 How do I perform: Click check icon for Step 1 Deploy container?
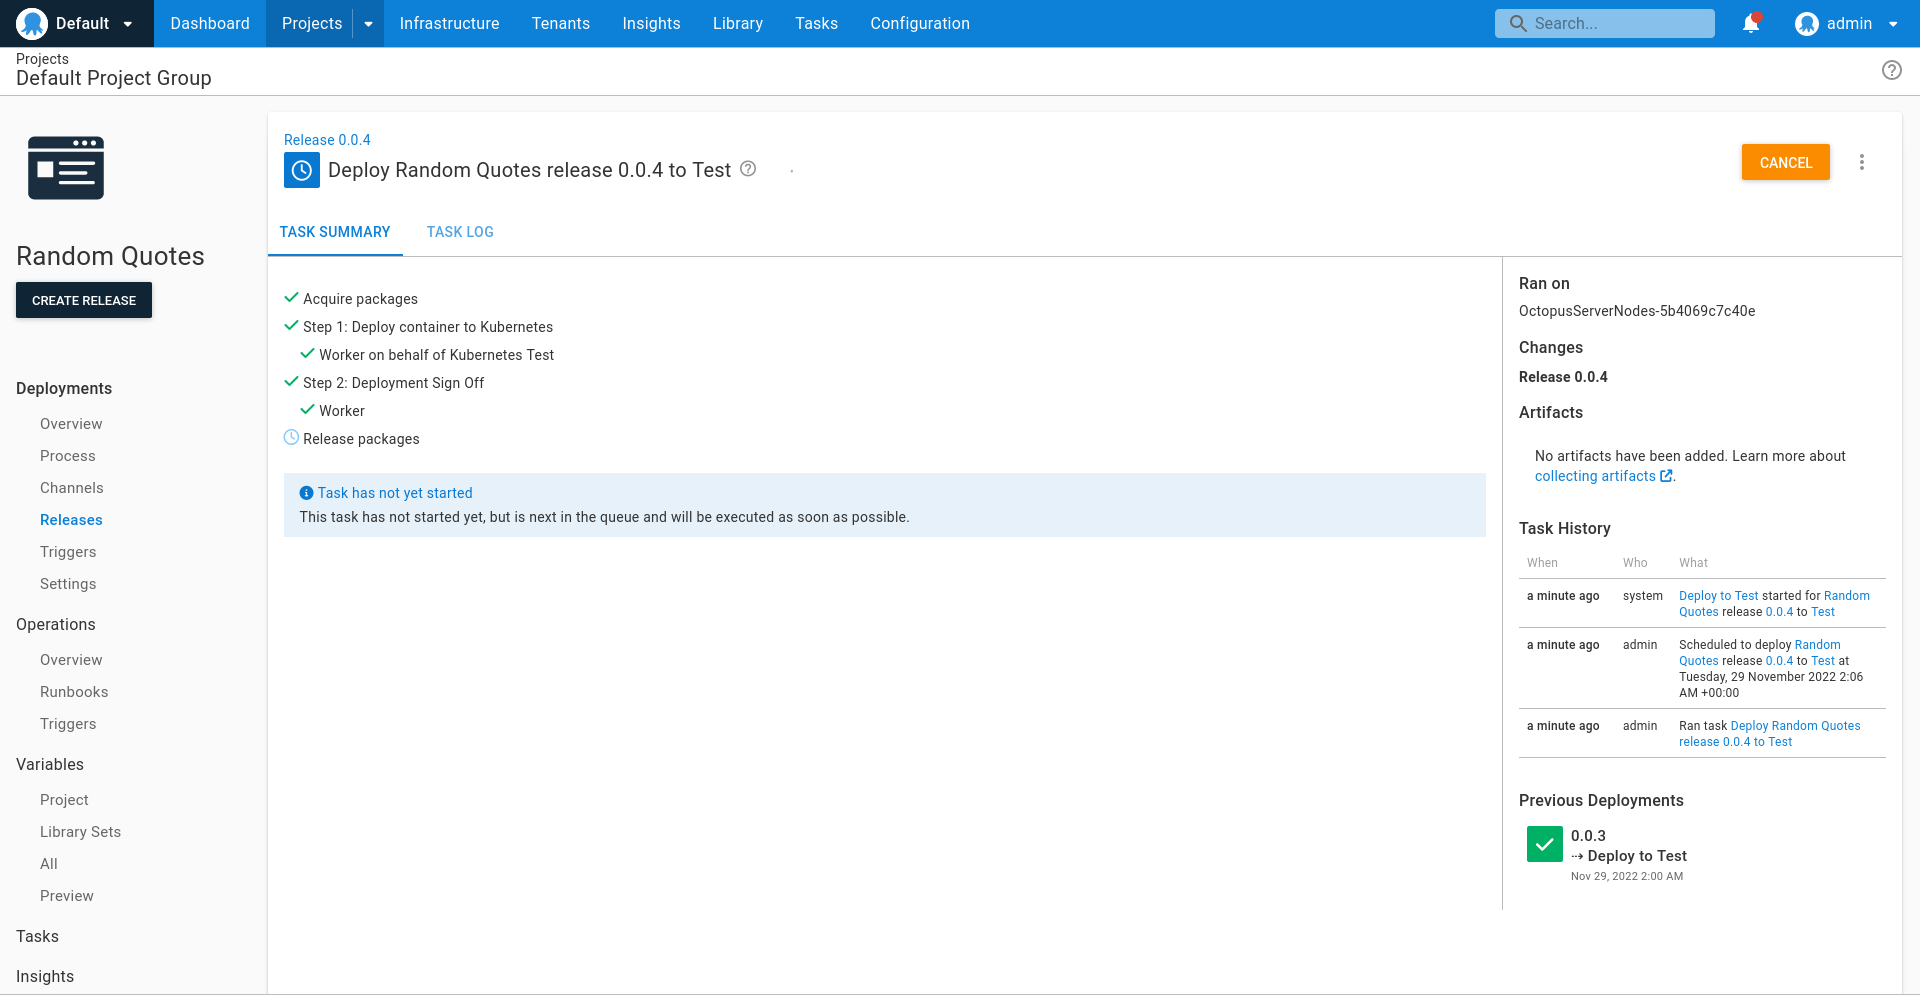pos(292,326)
